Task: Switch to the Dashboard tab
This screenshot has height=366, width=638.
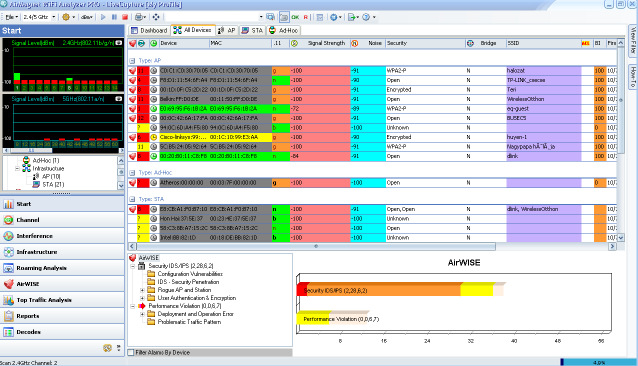Action: coord(149,30)
